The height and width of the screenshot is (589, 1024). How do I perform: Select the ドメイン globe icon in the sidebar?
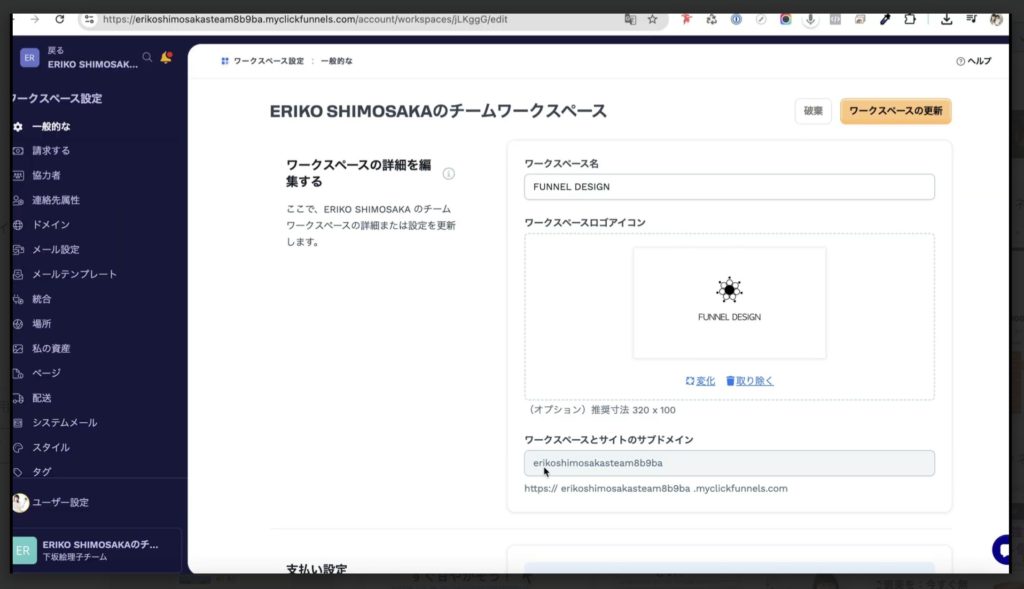[17, 225]
